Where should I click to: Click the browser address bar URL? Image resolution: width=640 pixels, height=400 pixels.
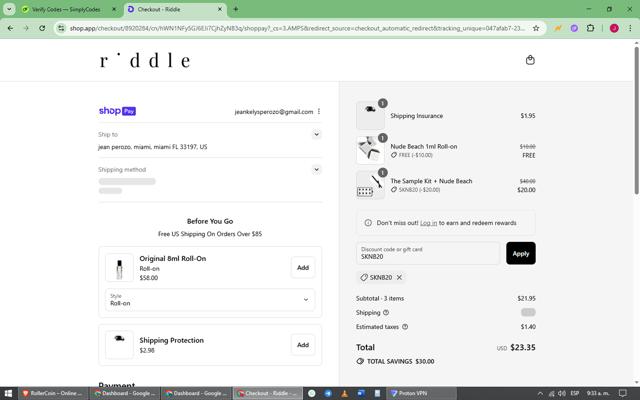(297, 28)
